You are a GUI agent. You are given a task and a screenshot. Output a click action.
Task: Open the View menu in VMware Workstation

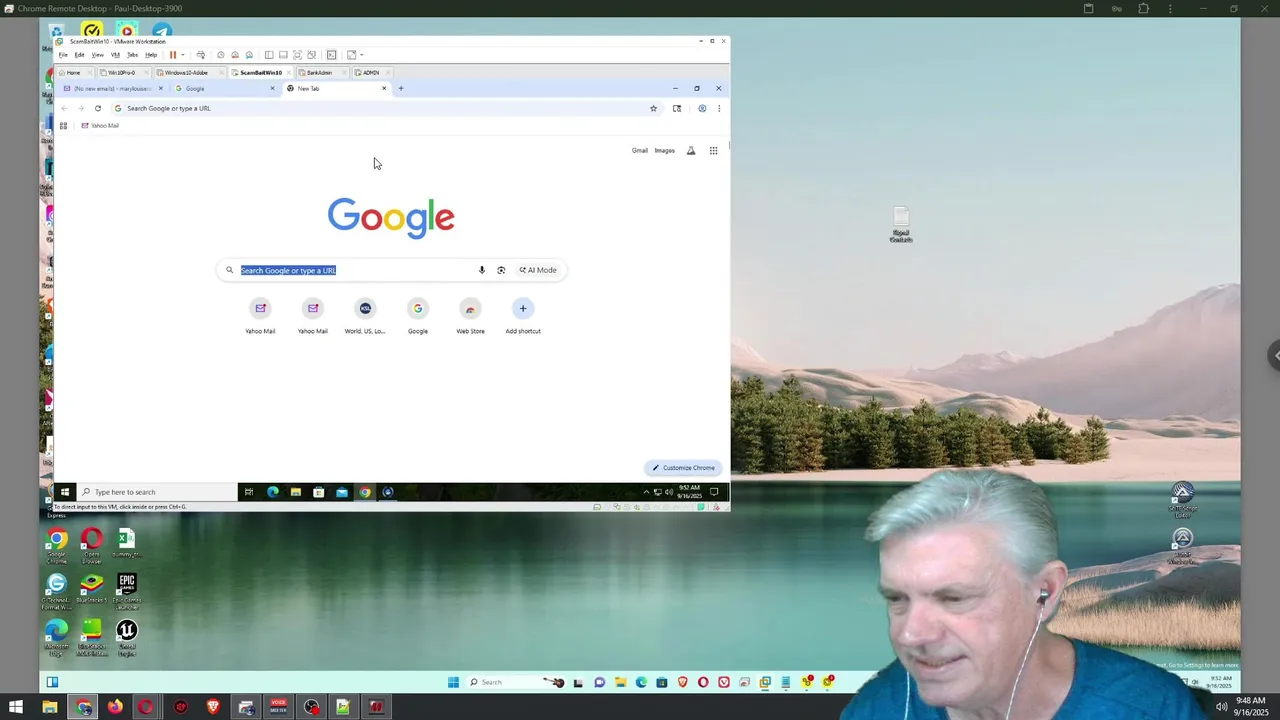pos(97,55)
